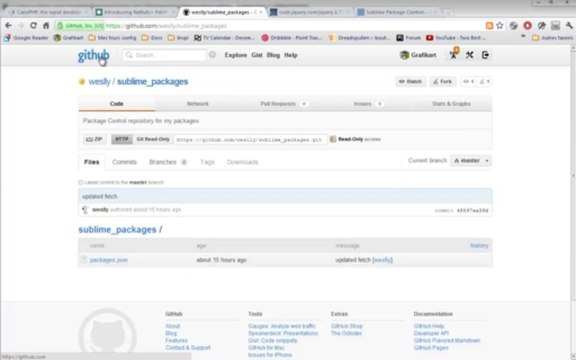Open GitHub notifications icon with orange badge
576x360 pixels.
(x=454, y=54)
